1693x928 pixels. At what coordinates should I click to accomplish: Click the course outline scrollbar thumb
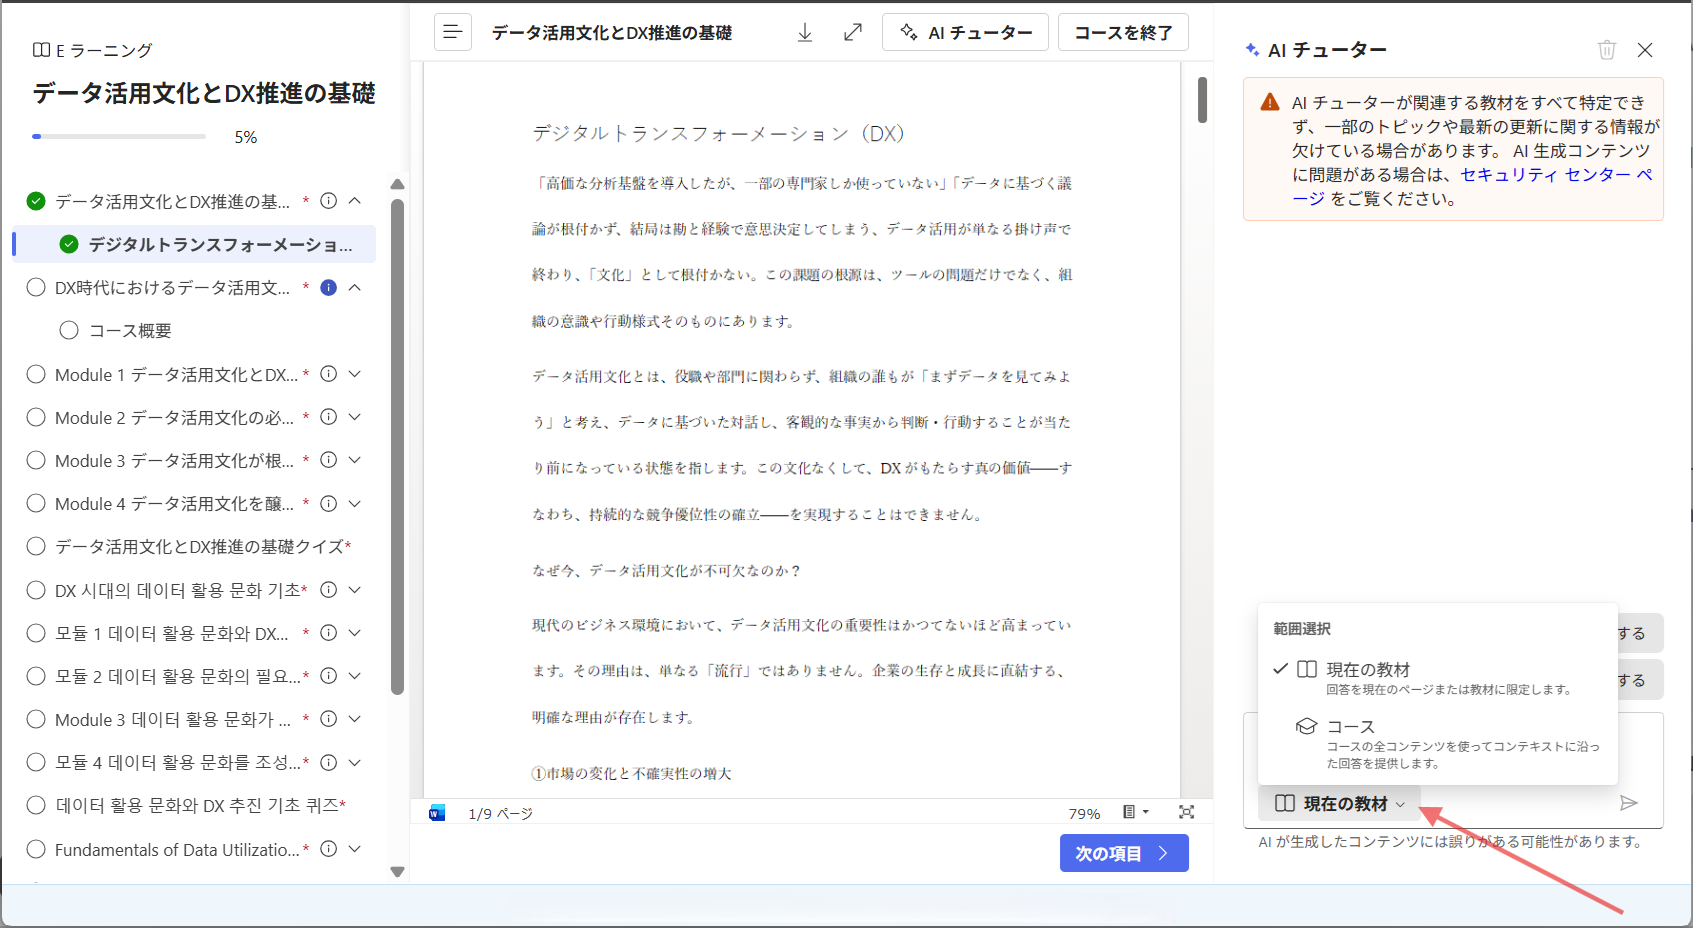[x=397, y=446]
